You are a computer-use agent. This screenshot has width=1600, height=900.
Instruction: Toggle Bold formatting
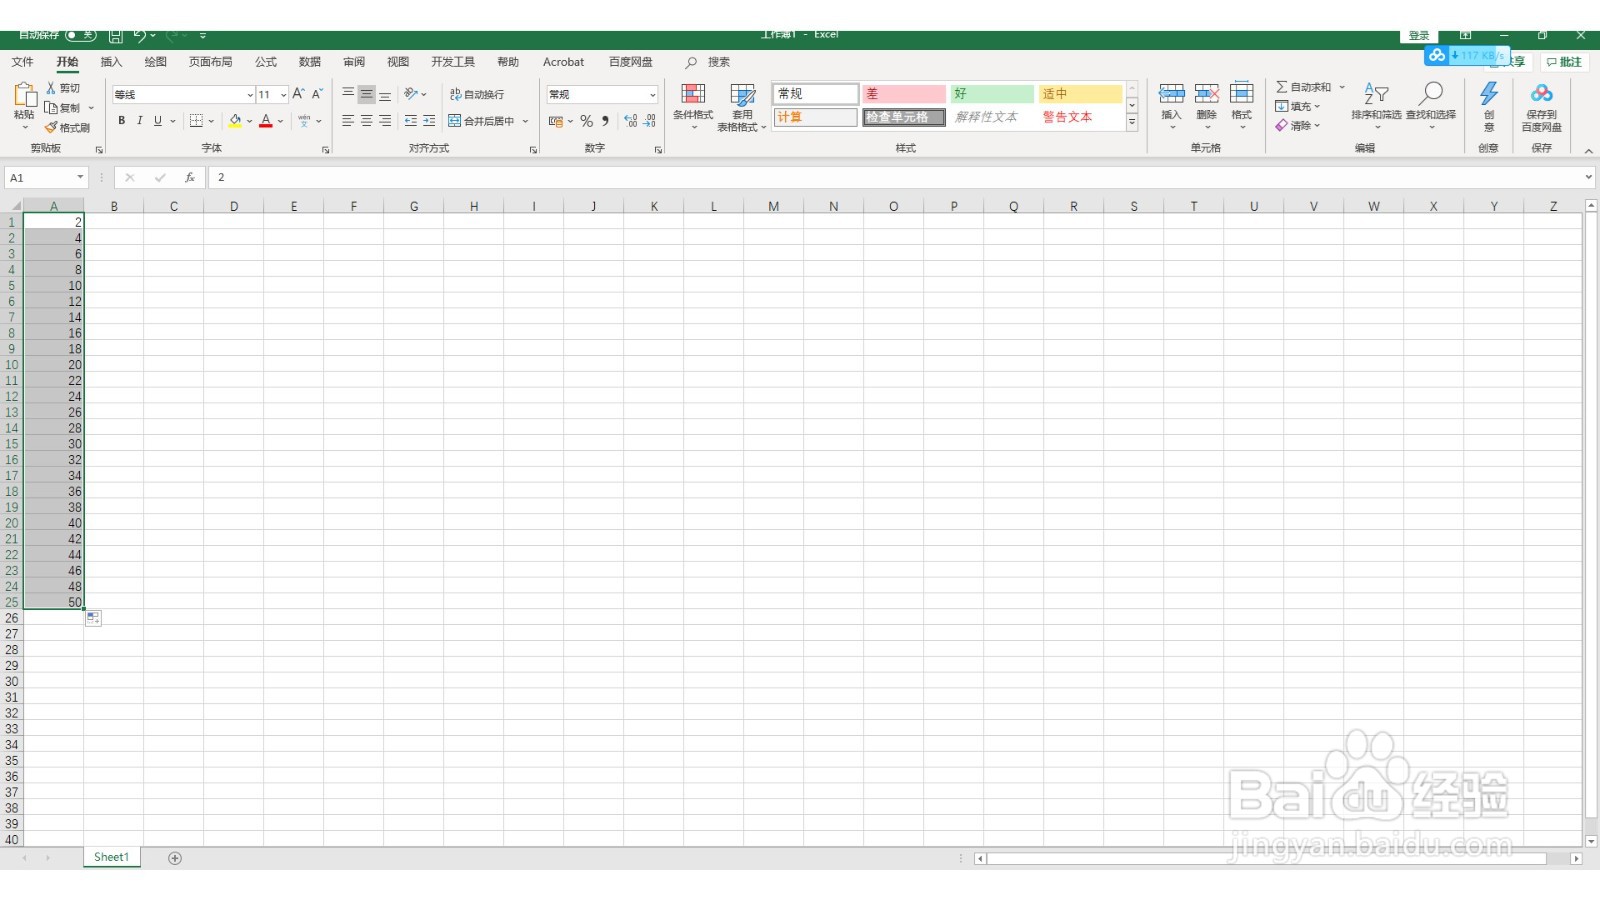(122, 121)
